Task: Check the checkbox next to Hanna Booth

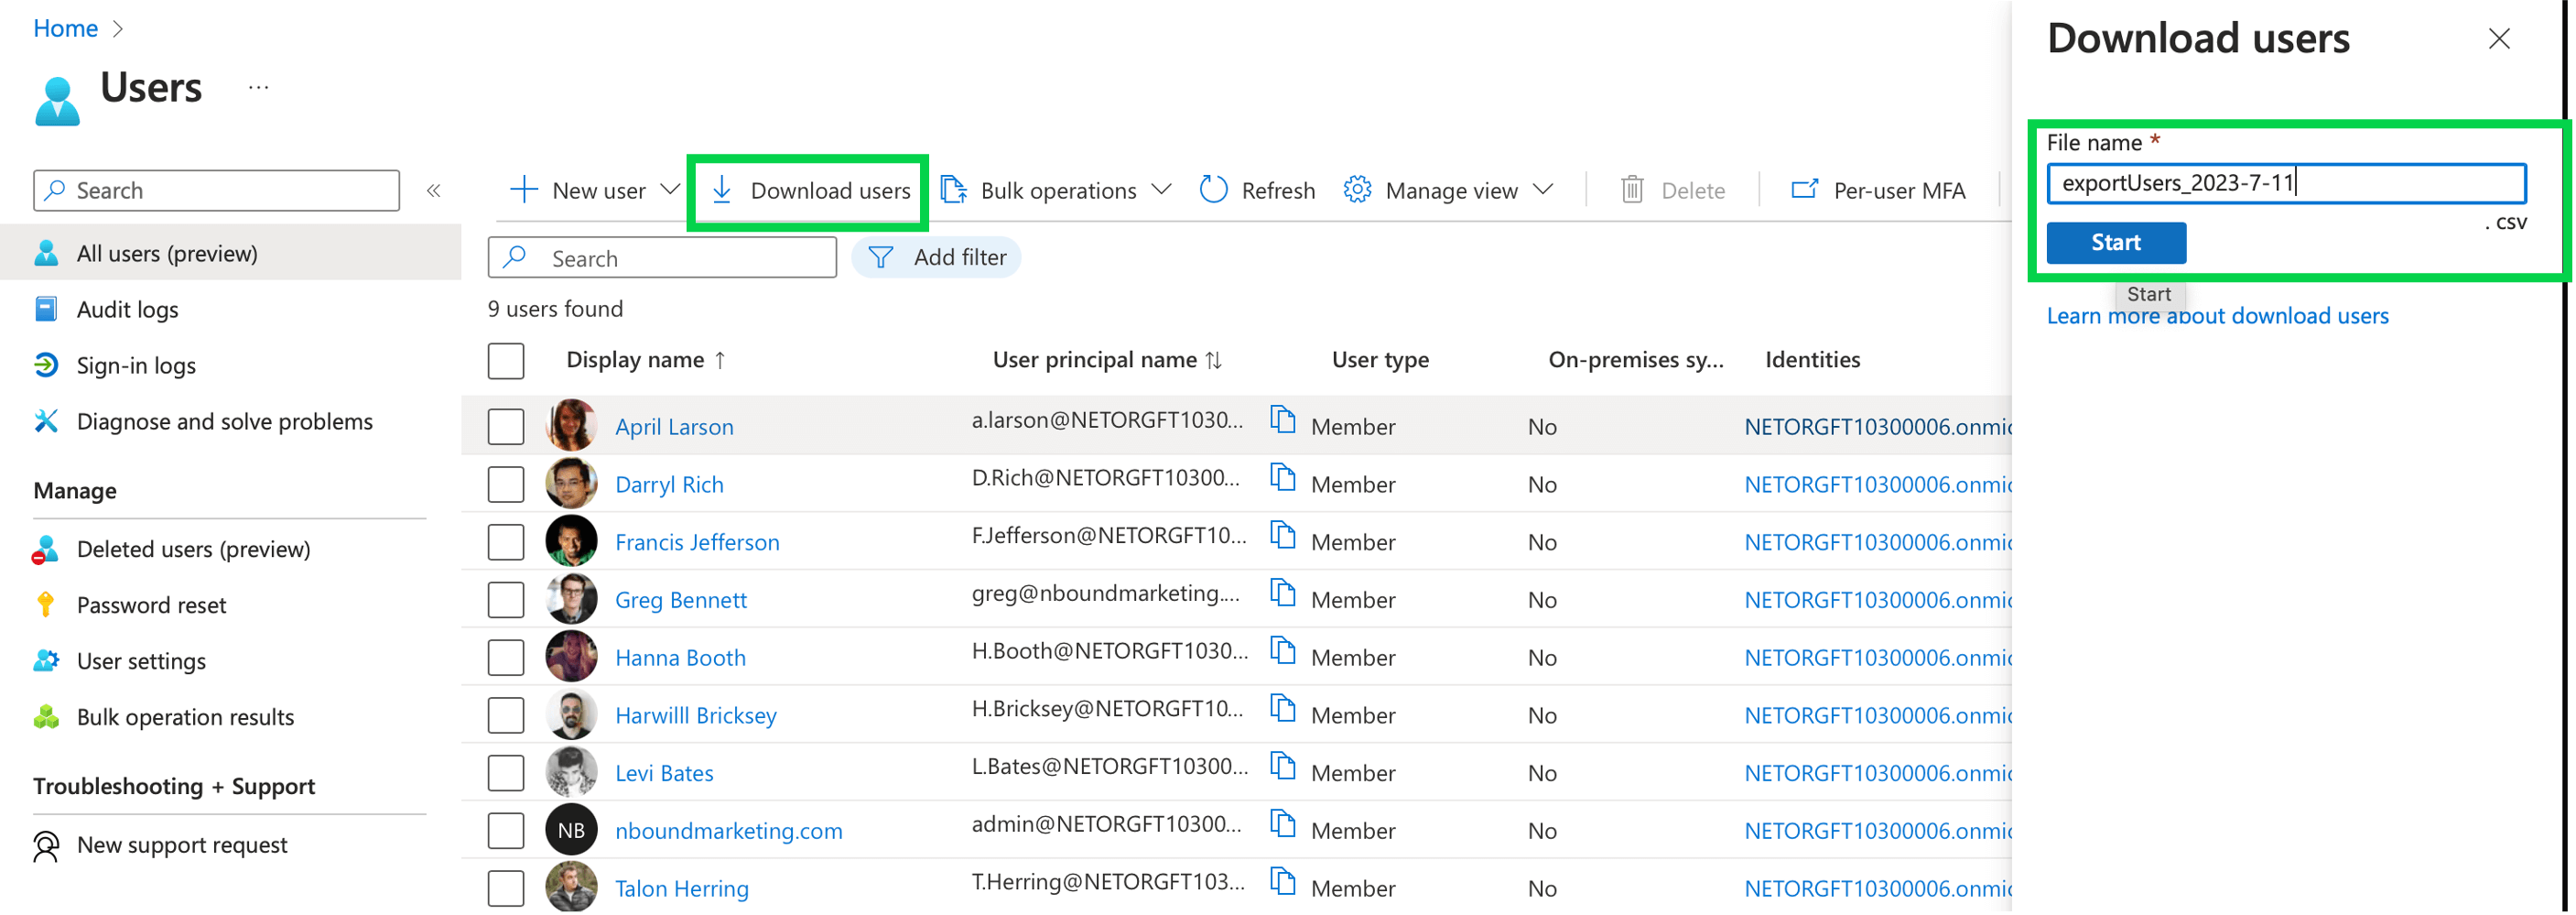Action: tap(506, 656)
